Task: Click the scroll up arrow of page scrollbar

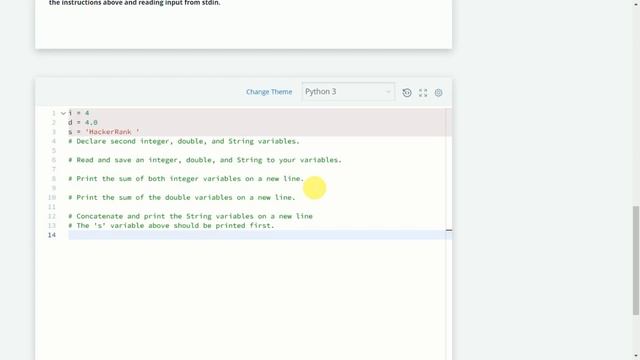Action: 636,3
